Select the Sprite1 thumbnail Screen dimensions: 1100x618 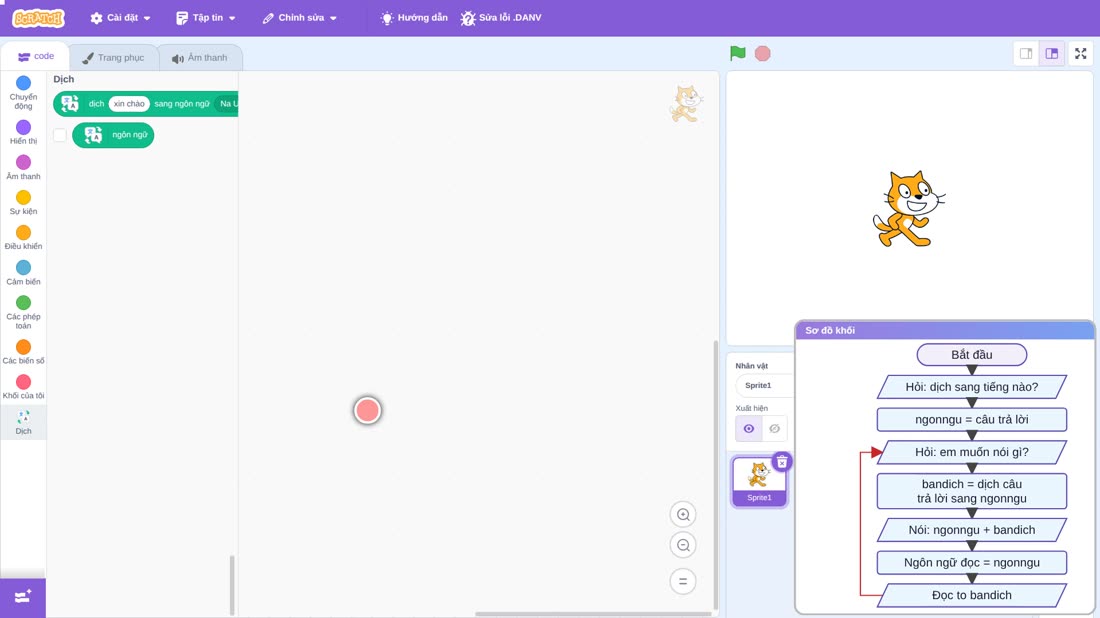[759, 481]
